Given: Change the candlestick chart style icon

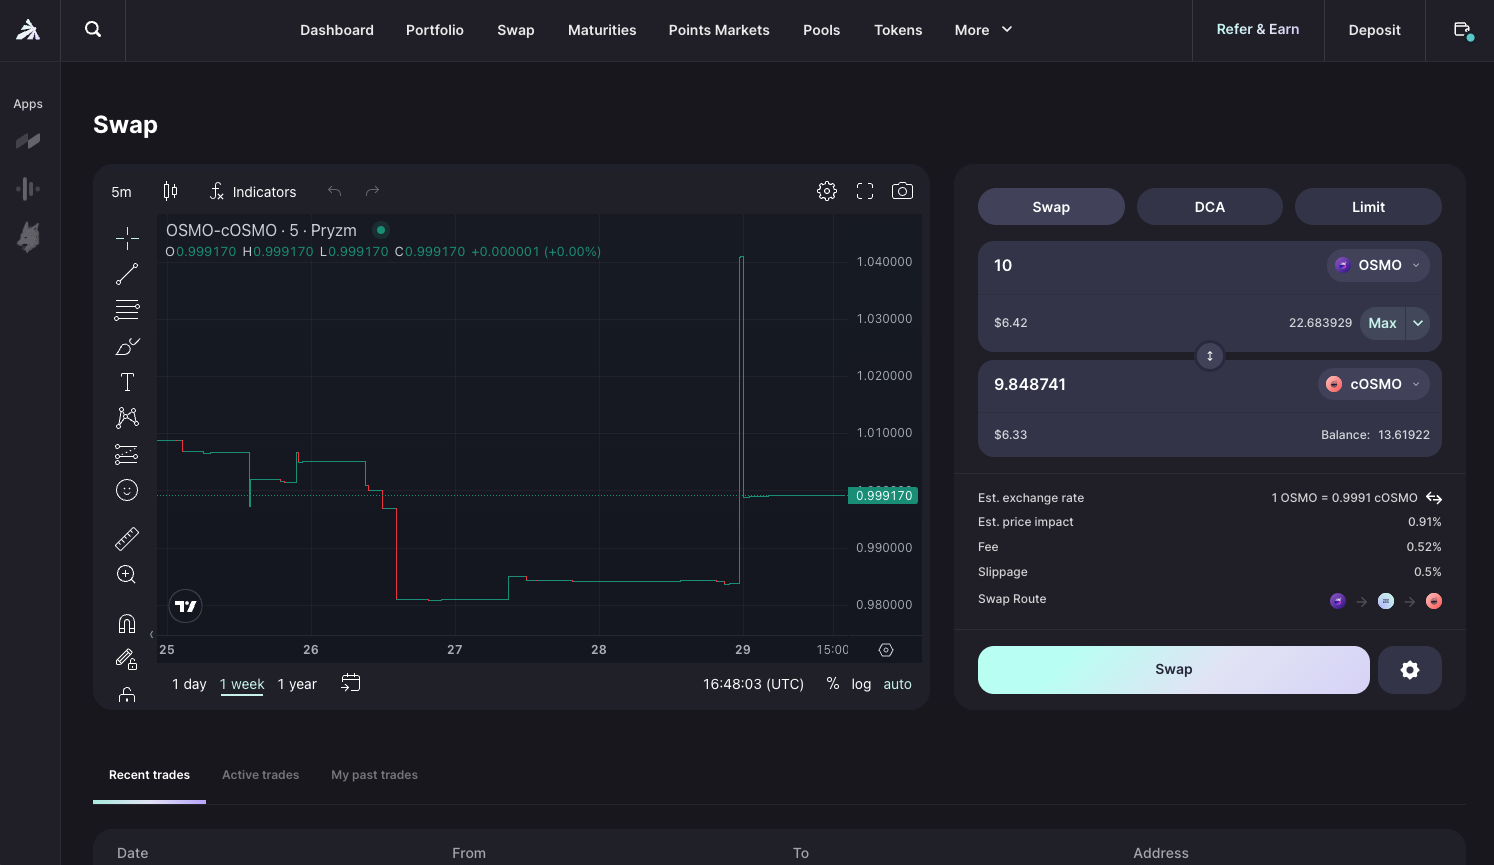Looking at the screenshot, I should pos(170,191).
